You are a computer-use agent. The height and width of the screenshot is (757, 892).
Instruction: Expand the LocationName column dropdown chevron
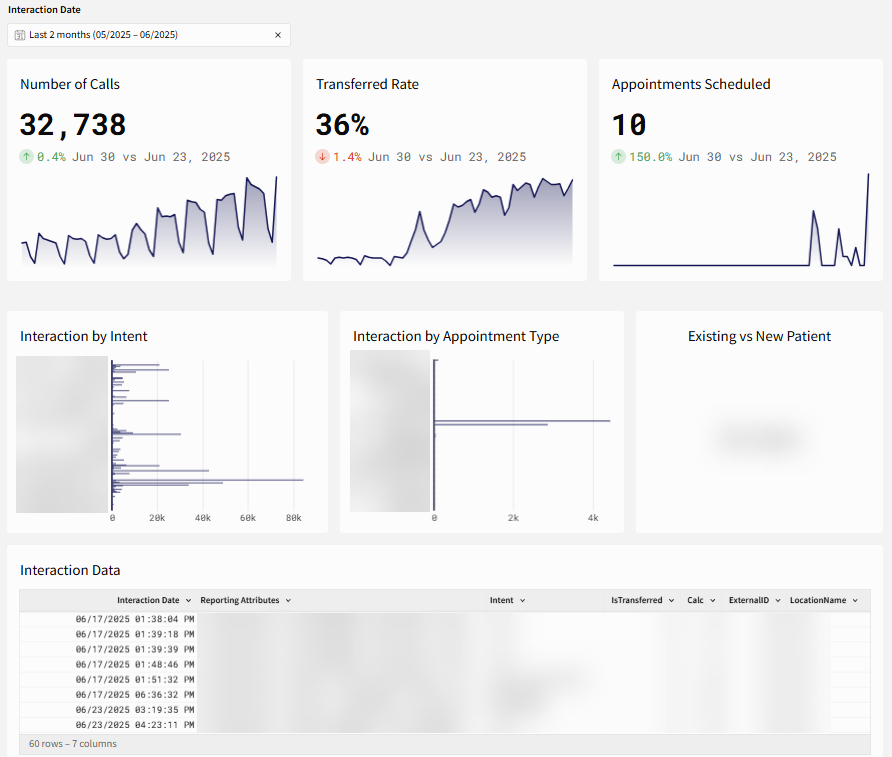click(x=855, y=601)
